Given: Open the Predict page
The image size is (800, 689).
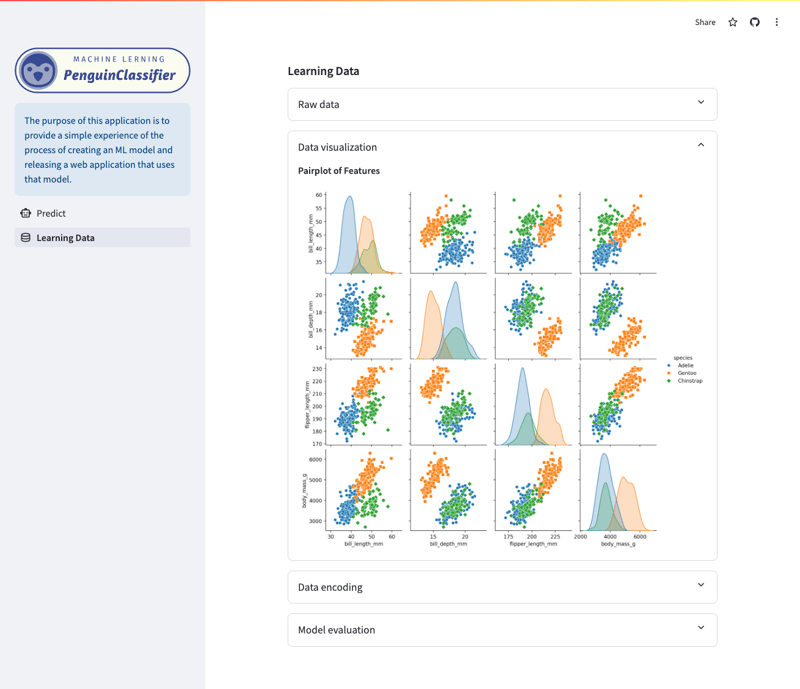Looking at the screenshot, I should (x=51, y=213).
